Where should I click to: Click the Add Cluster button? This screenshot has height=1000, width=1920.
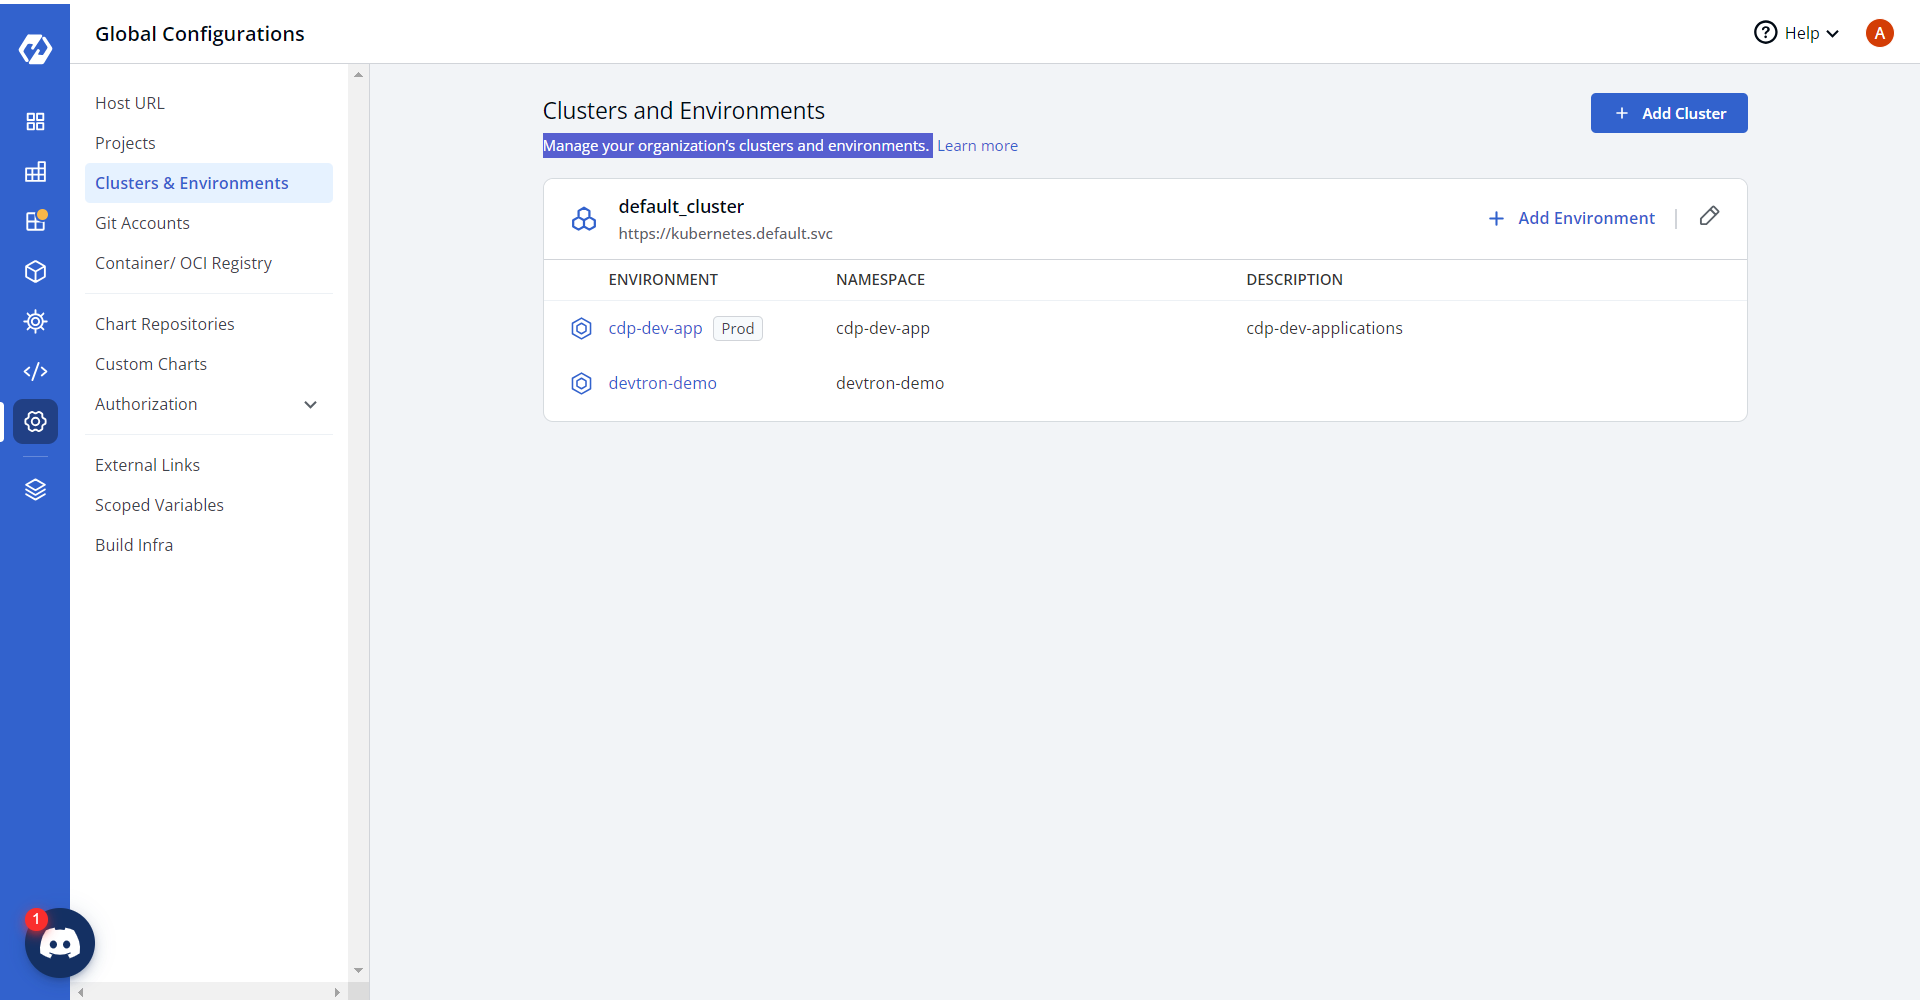[x=1668, y=113]
